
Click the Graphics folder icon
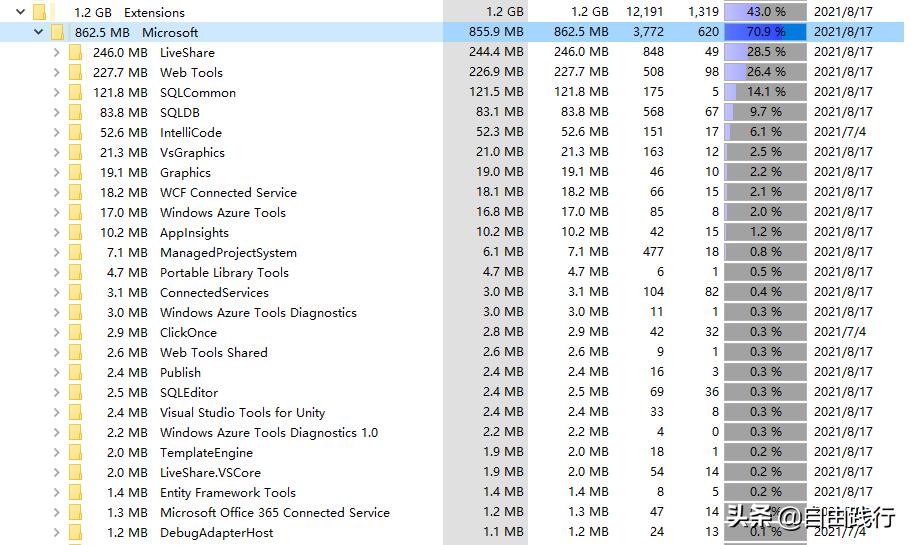click(x=75, y=173)
